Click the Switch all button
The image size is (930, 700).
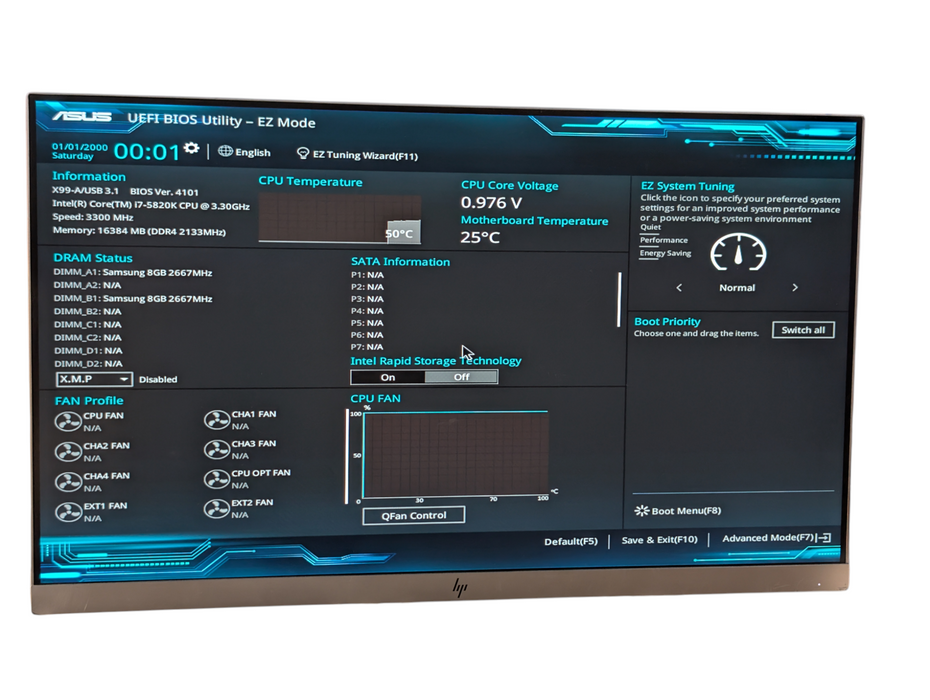[x=802, y=330]
